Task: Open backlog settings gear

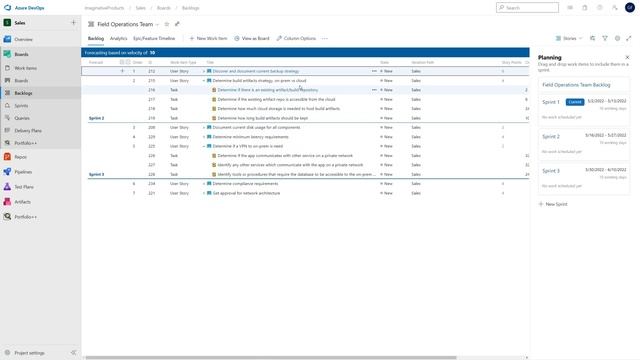Action: (x=617, y=38)
